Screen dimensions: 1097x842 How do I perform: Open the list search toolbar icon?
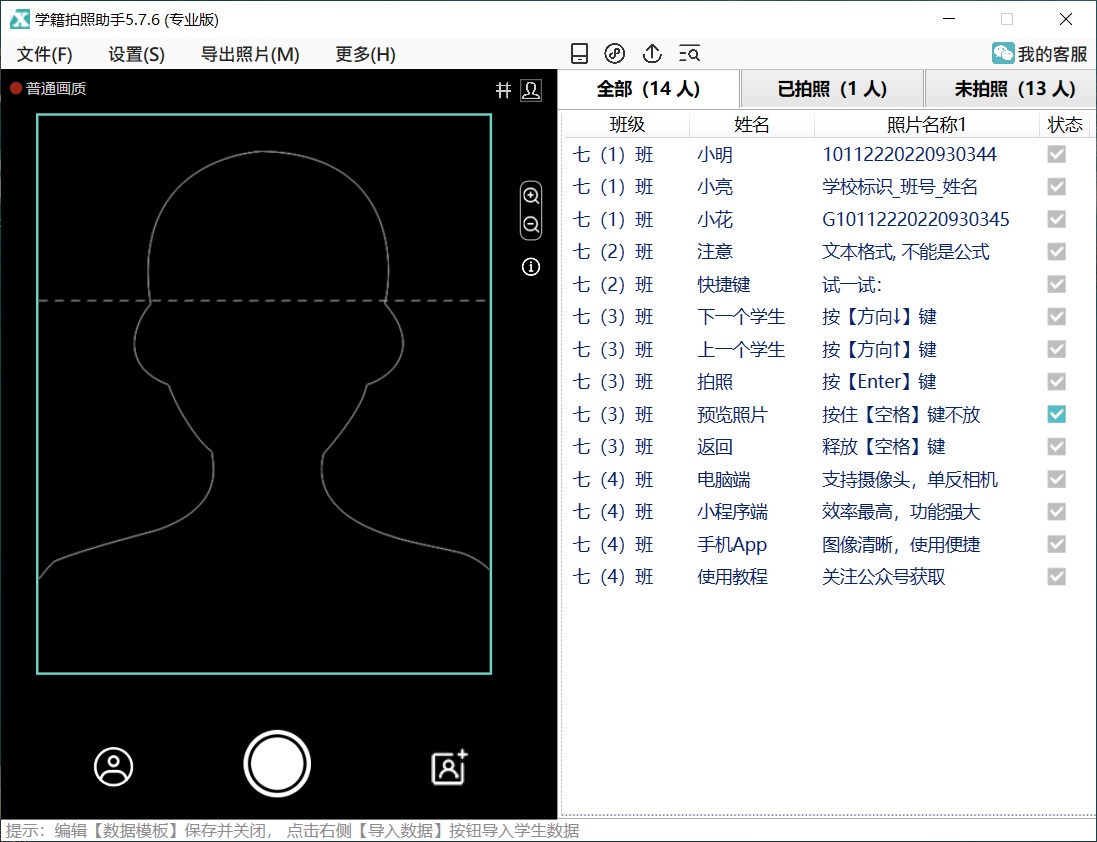pyautogui.click(x=689, y=54)
